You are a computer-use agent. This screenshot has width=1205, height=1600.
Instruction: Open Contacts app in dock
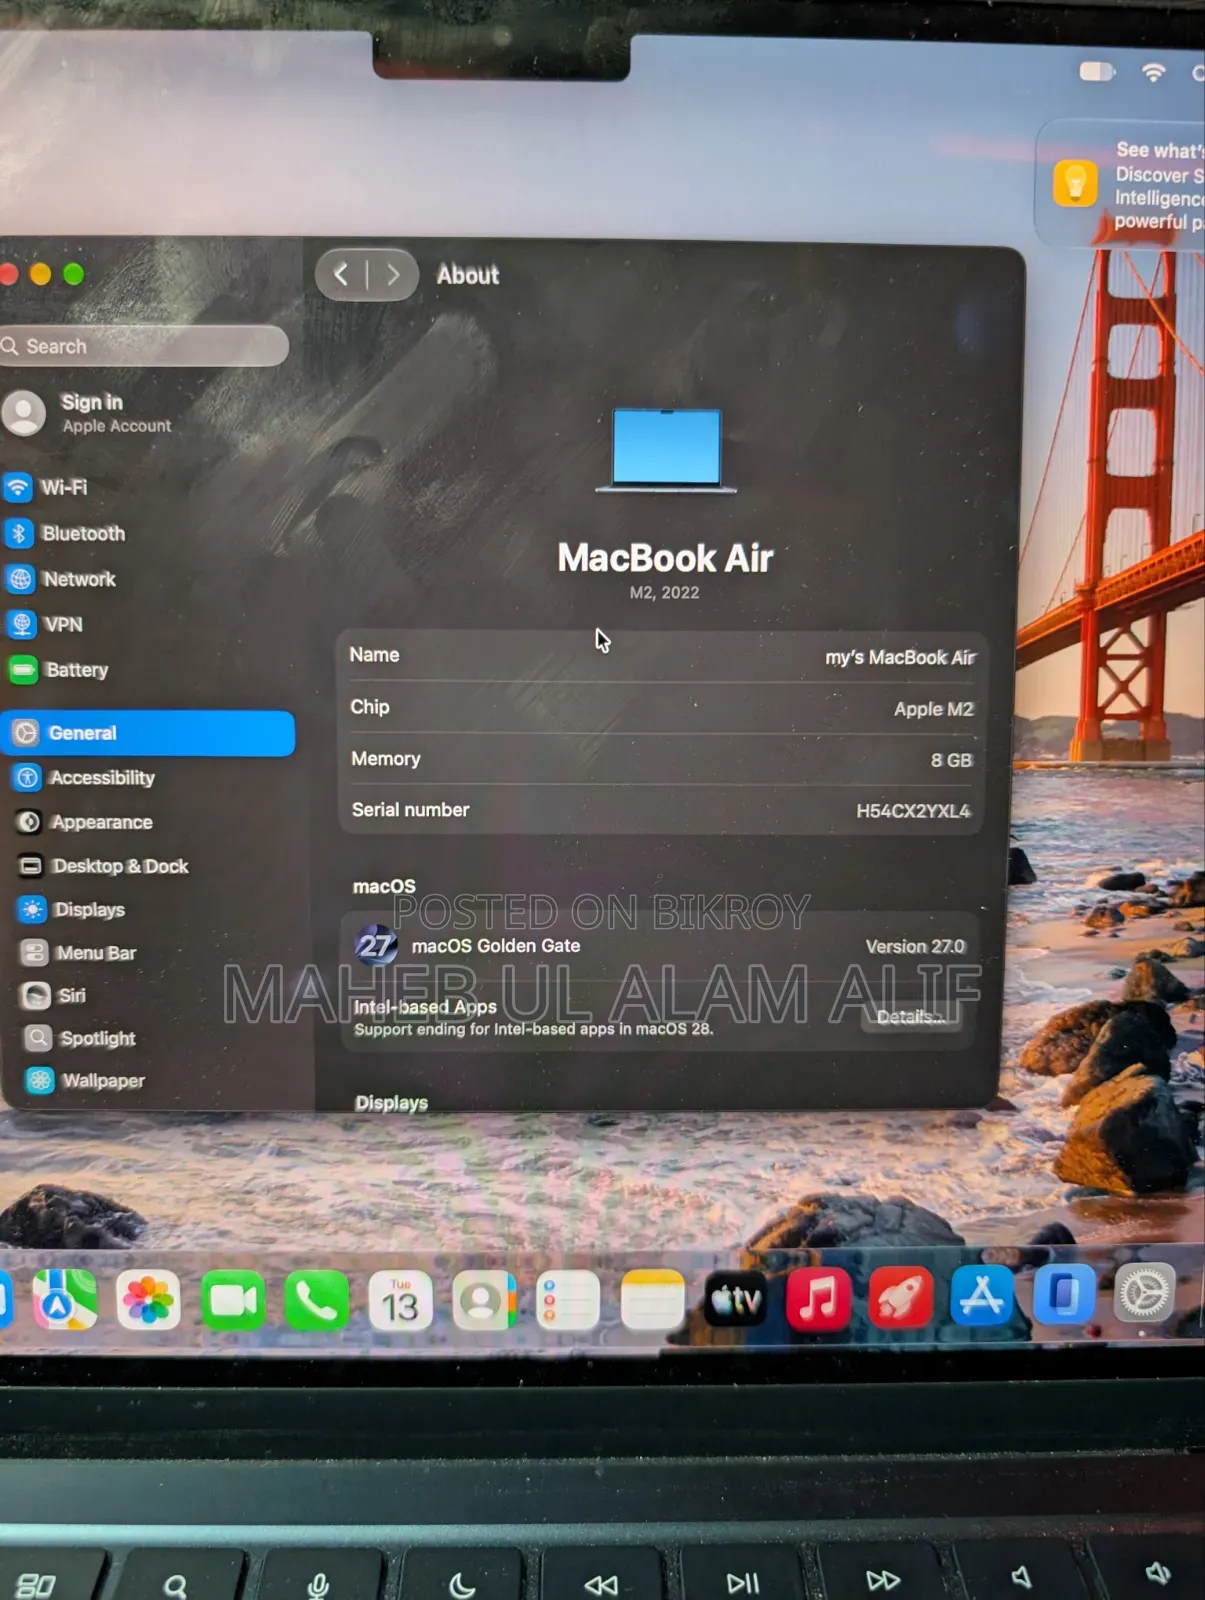pos(484,1301)
